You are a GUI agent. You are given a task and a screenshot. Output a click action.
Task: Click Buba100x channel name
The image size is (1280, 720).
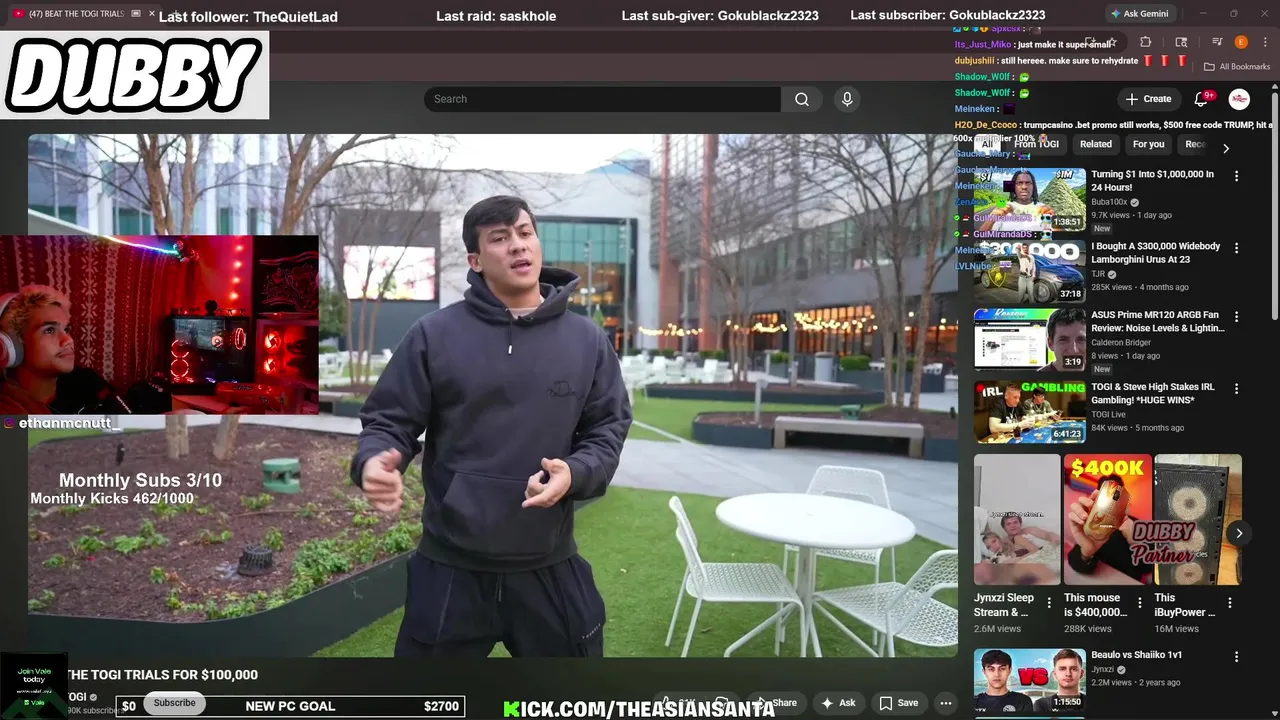(1108, 202)
